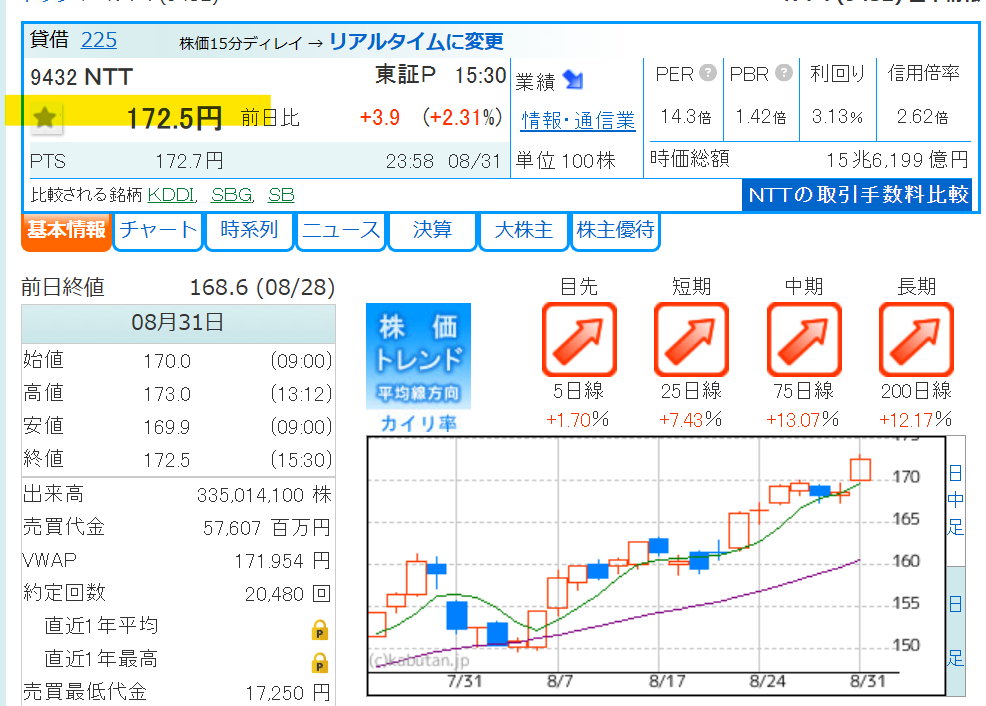Click the candlestick chart image
The width and height of the screenshot is (986, 706).
click(656, 566)
